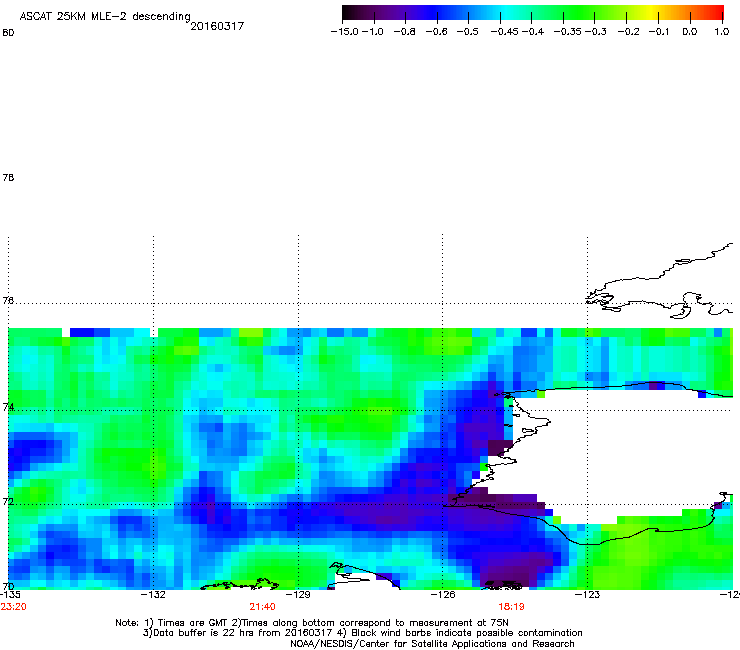Screen dimensions: 740x650
Task: Click the date label 20160317 in the title
Action: 217,26
